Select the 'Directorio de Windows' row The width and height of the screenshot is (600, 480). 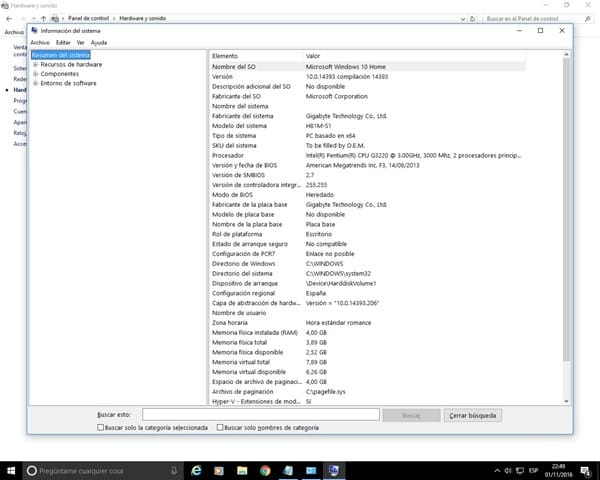pyautogui.click(x=367, y=264)
